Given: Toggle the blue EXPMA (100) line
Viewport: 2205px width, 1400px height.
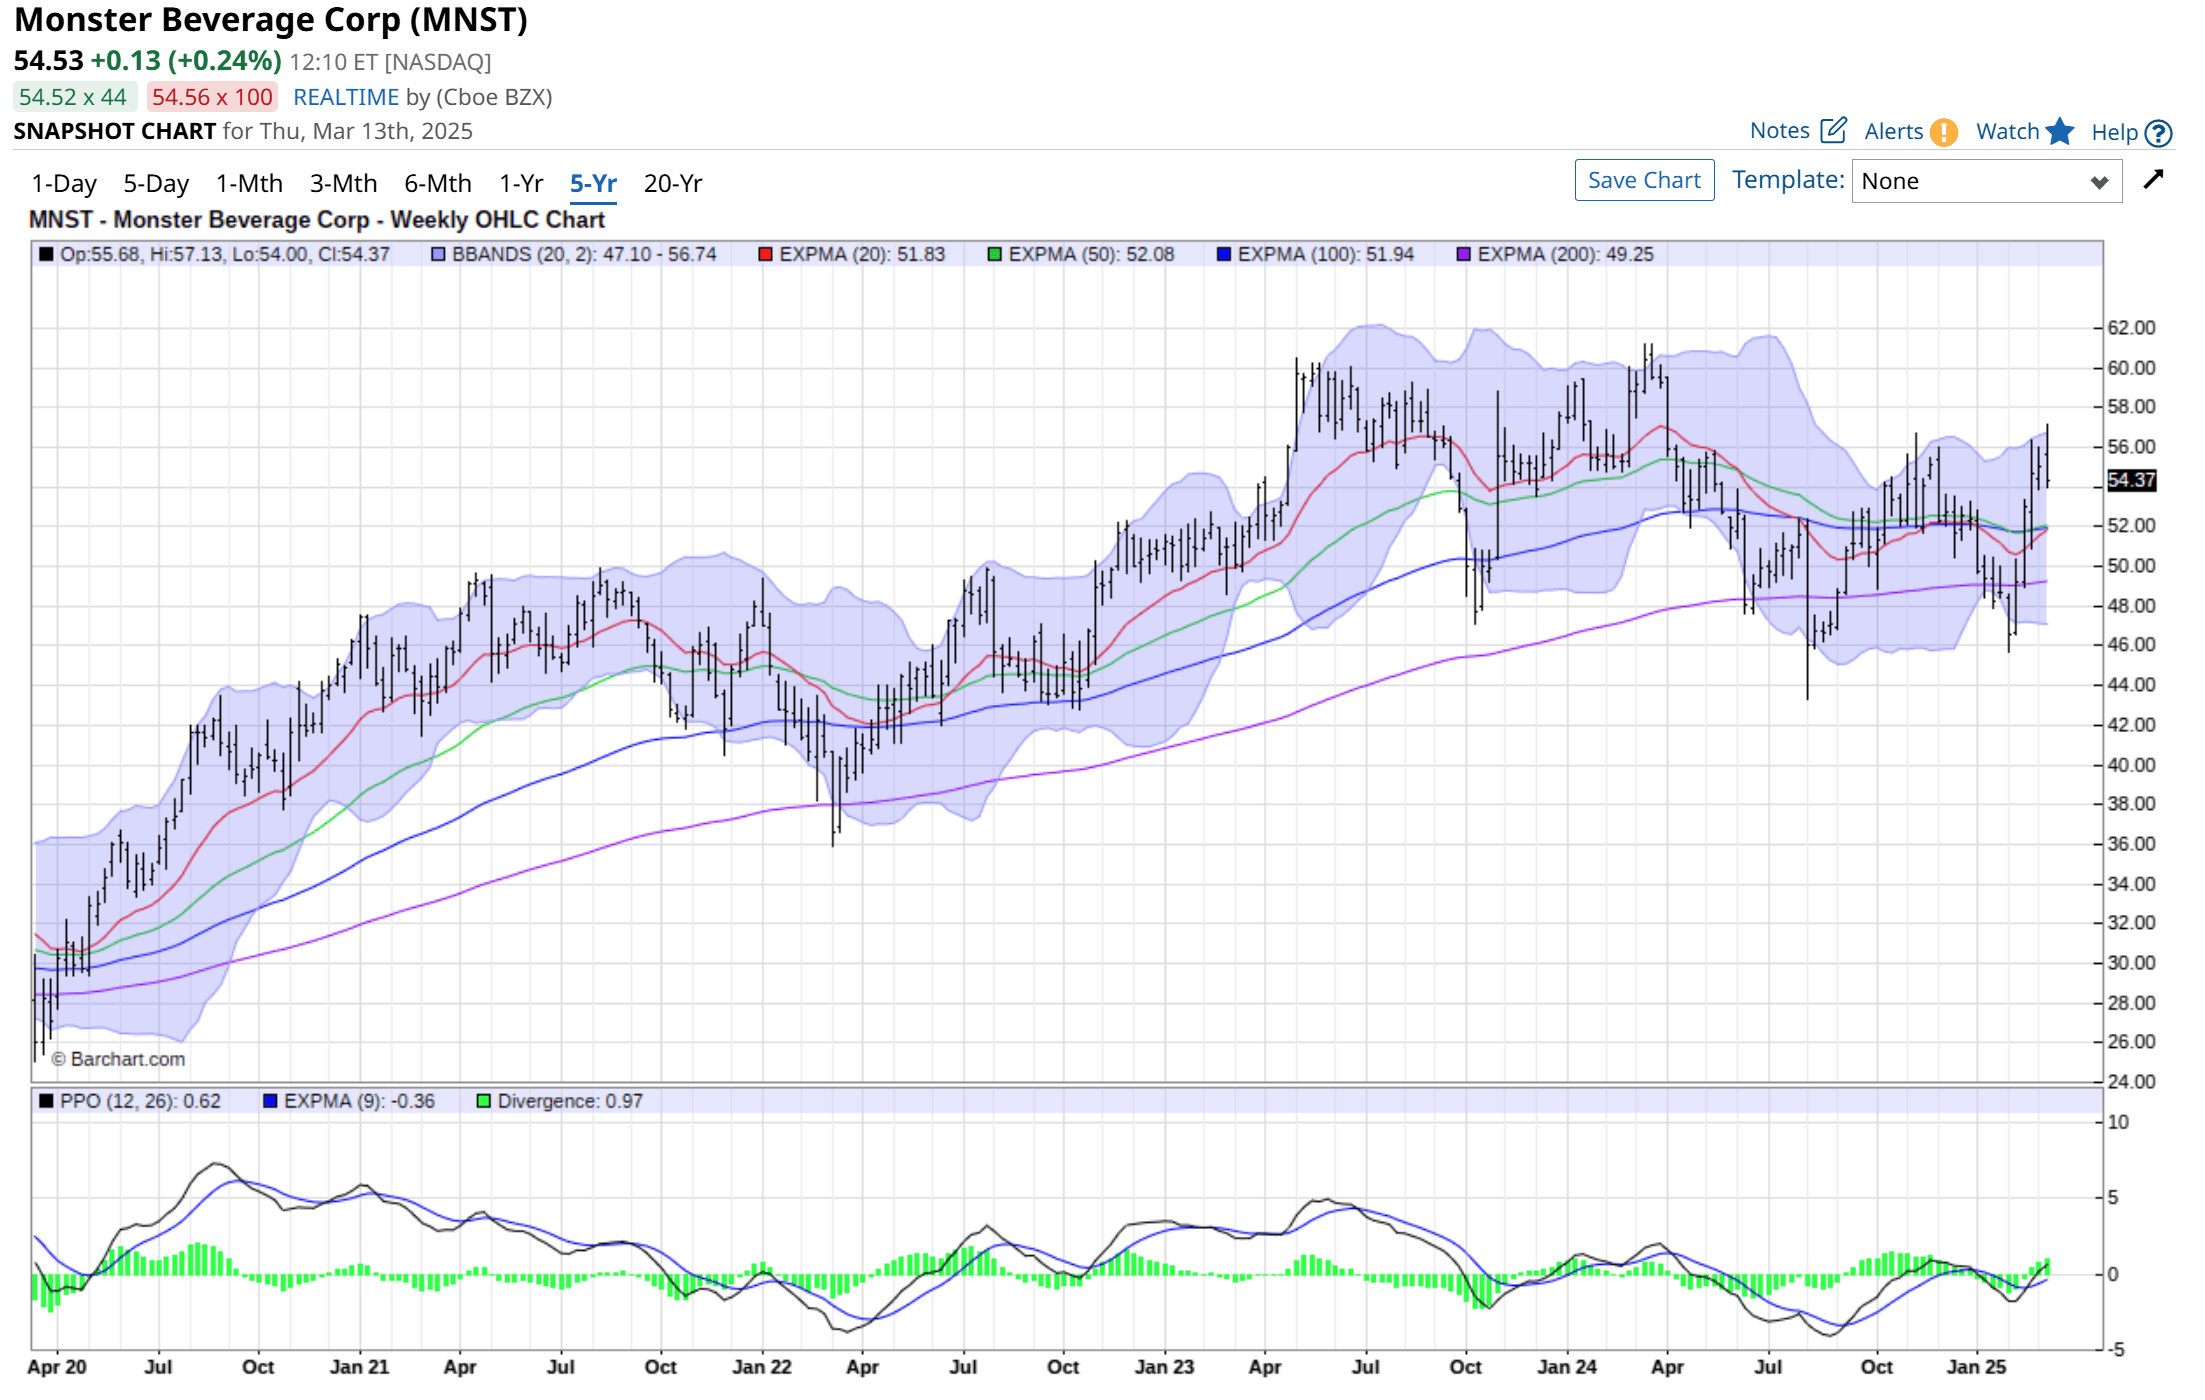Looking at the screenshot, I should pos(1222,254).
